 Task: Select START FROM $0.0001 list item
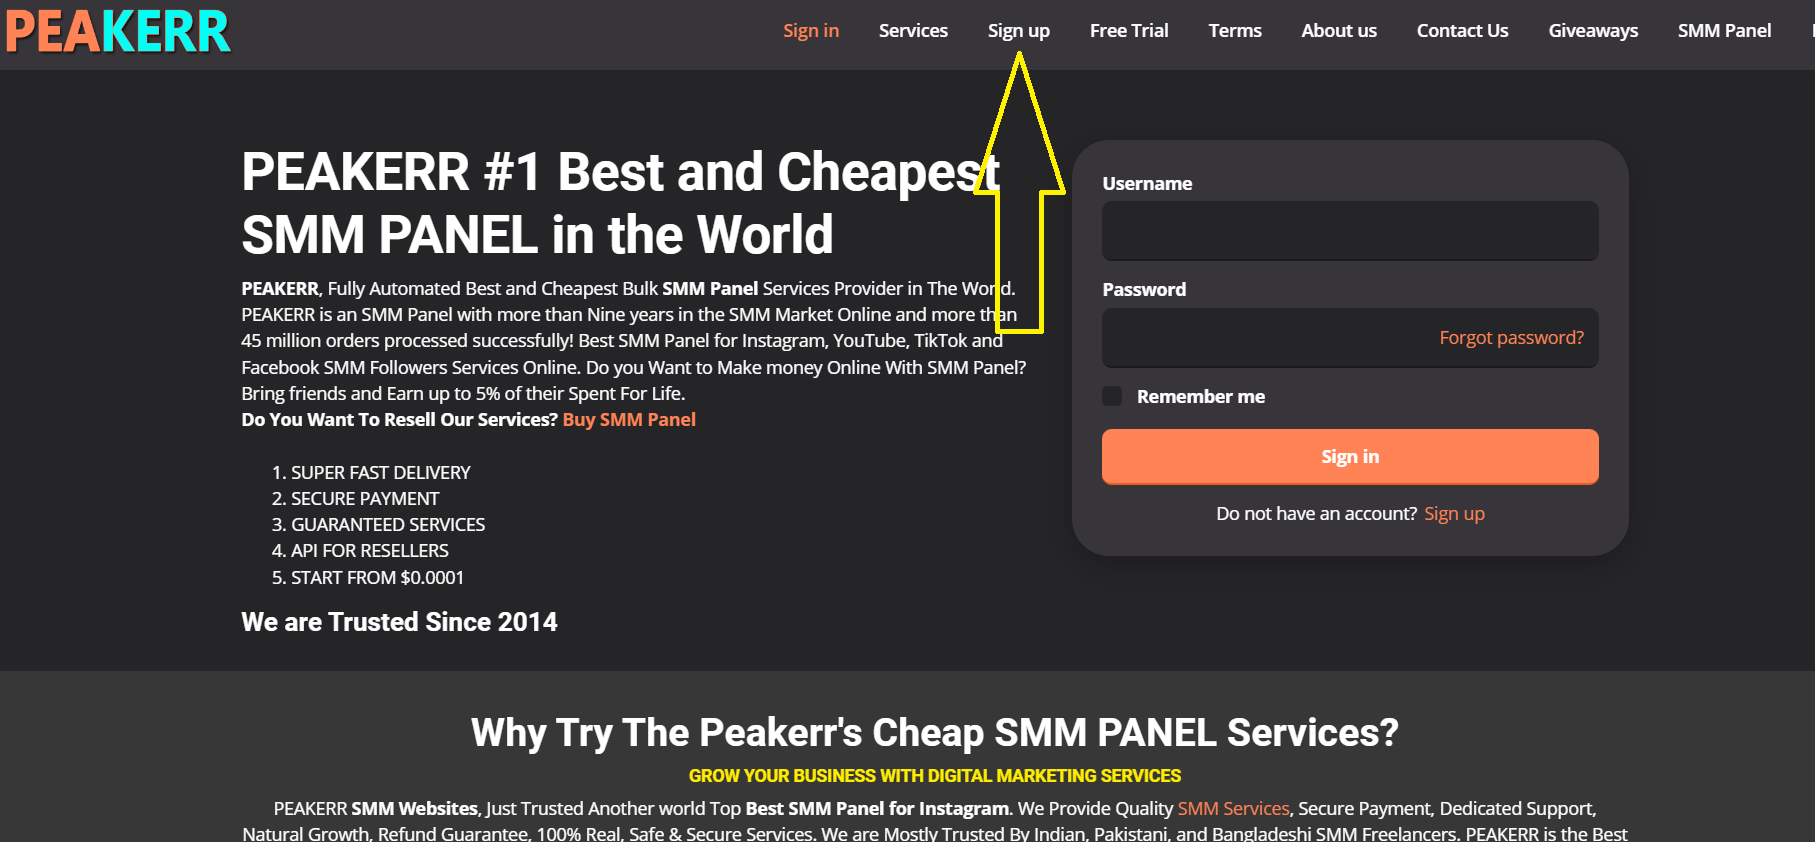pos(377,578)
